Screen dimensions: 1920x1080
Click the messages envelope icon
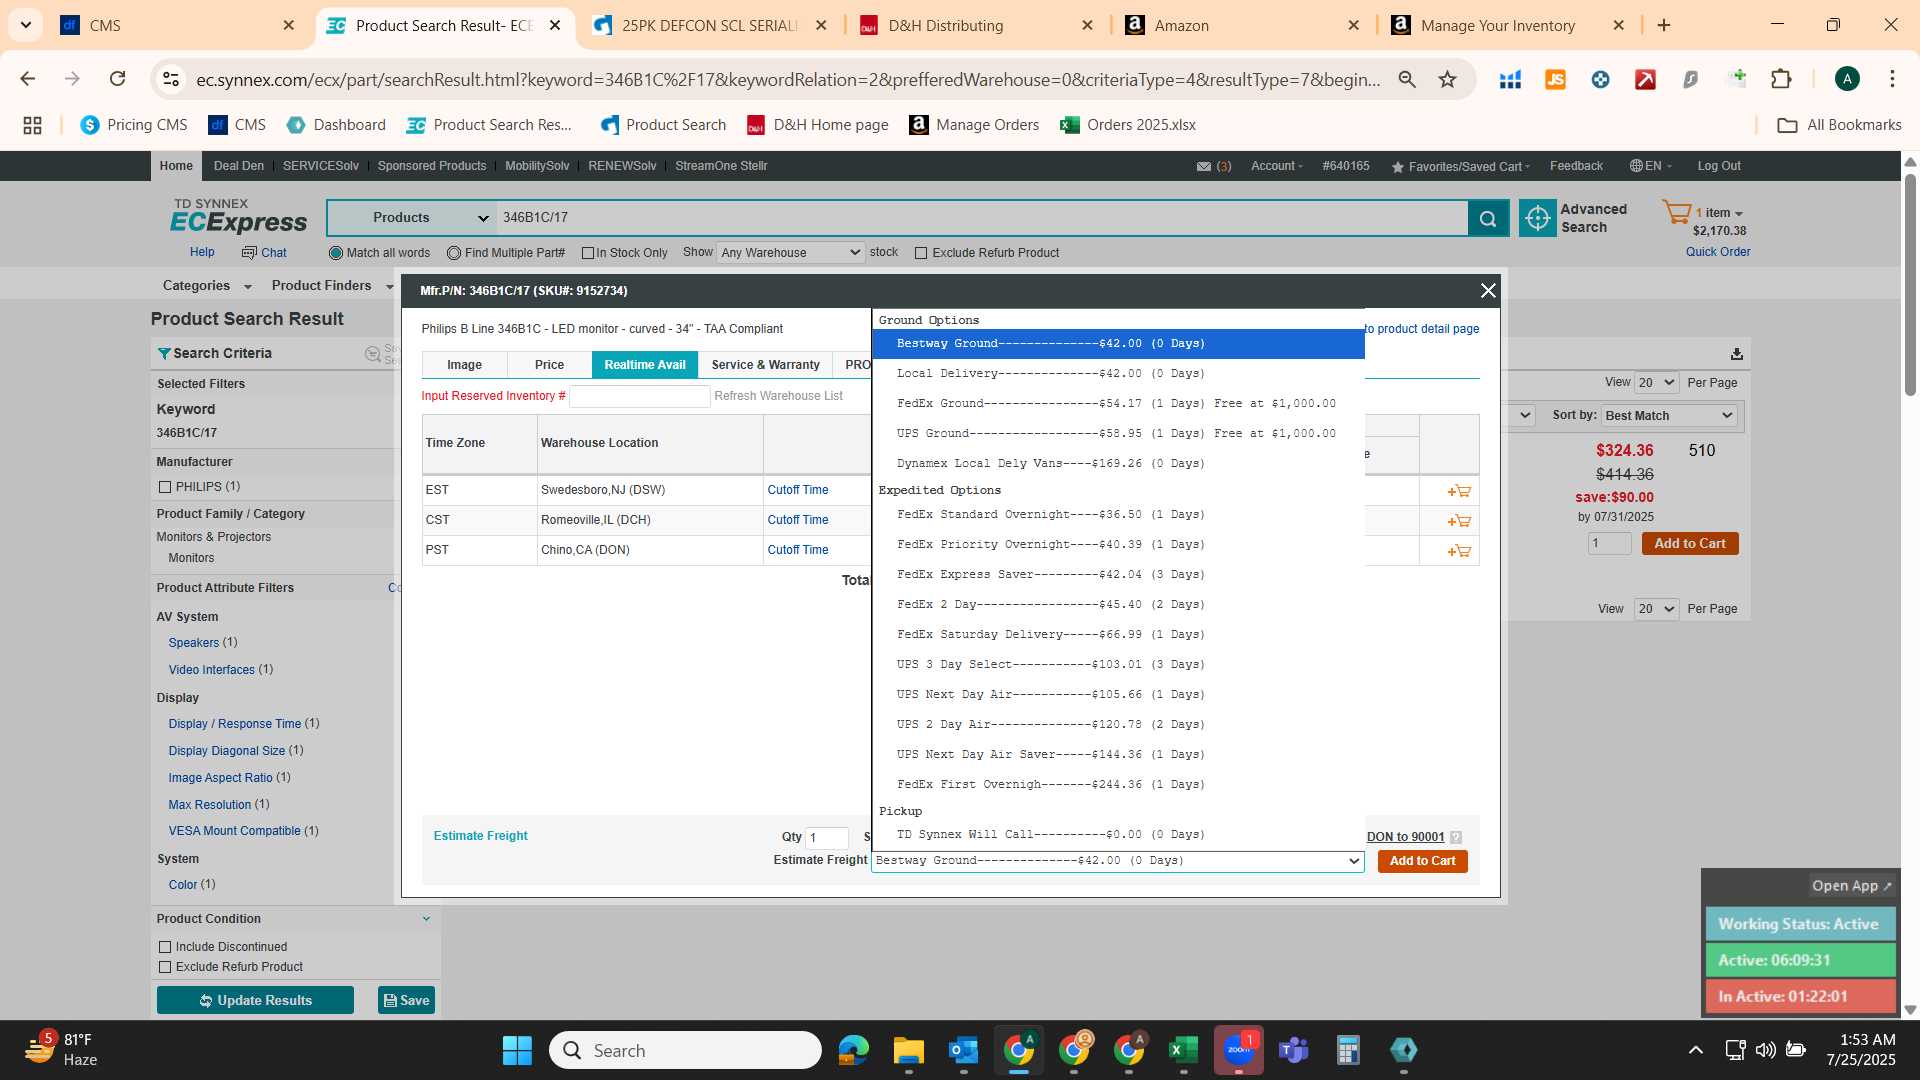pyautogui.click(x=1204, y=166)
